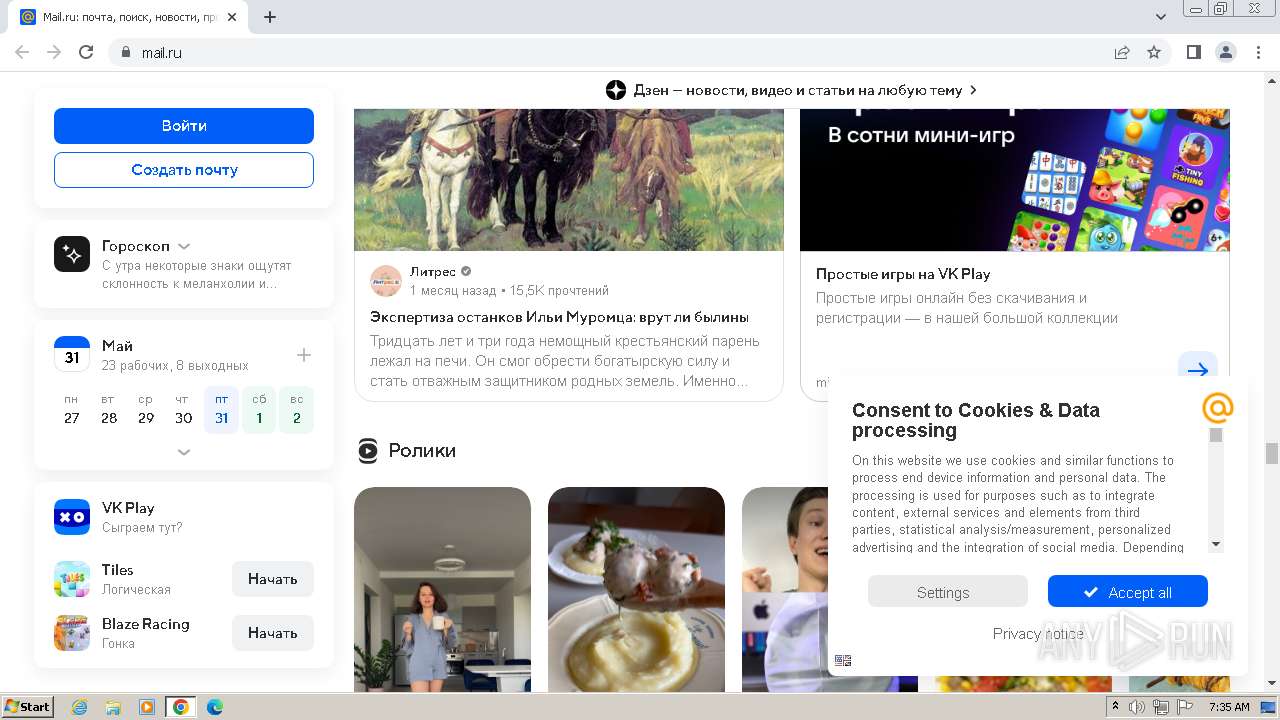Select Sunday 2 in the calendar
Image resolution: width=1280 pixels, height=720 pixels.
(x=296, y=409)
